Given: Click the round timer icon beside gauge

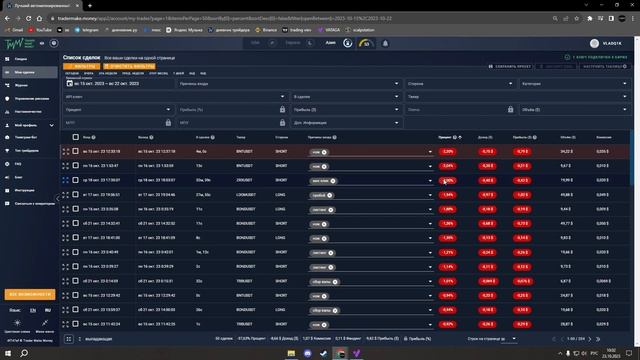Looking at the screenshot, I should pyautogui.click(x=347, y=43).
